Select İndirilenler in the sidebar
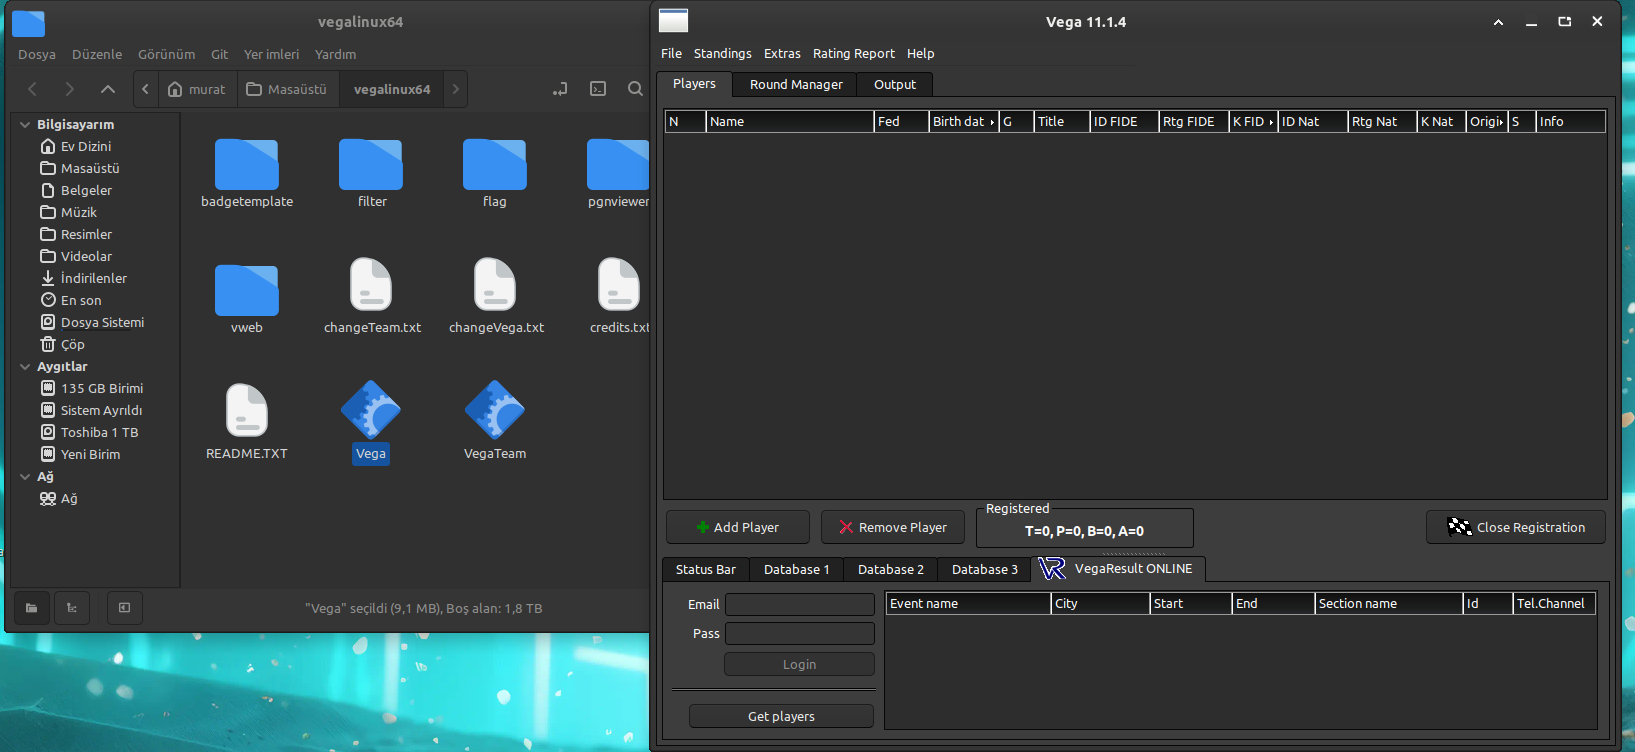Image resolution: width=1635 pixels, height=752 pixels. tap(93, 278)
